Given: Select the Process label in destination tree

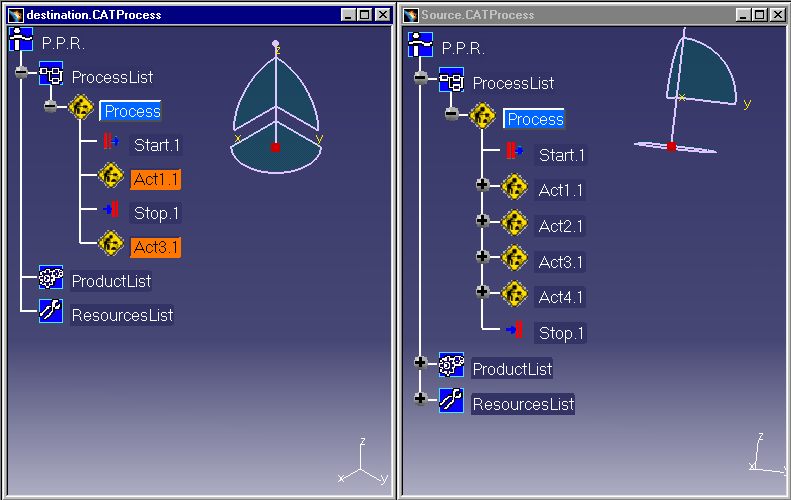Looking at the screenshot, I should coord(131,111).
